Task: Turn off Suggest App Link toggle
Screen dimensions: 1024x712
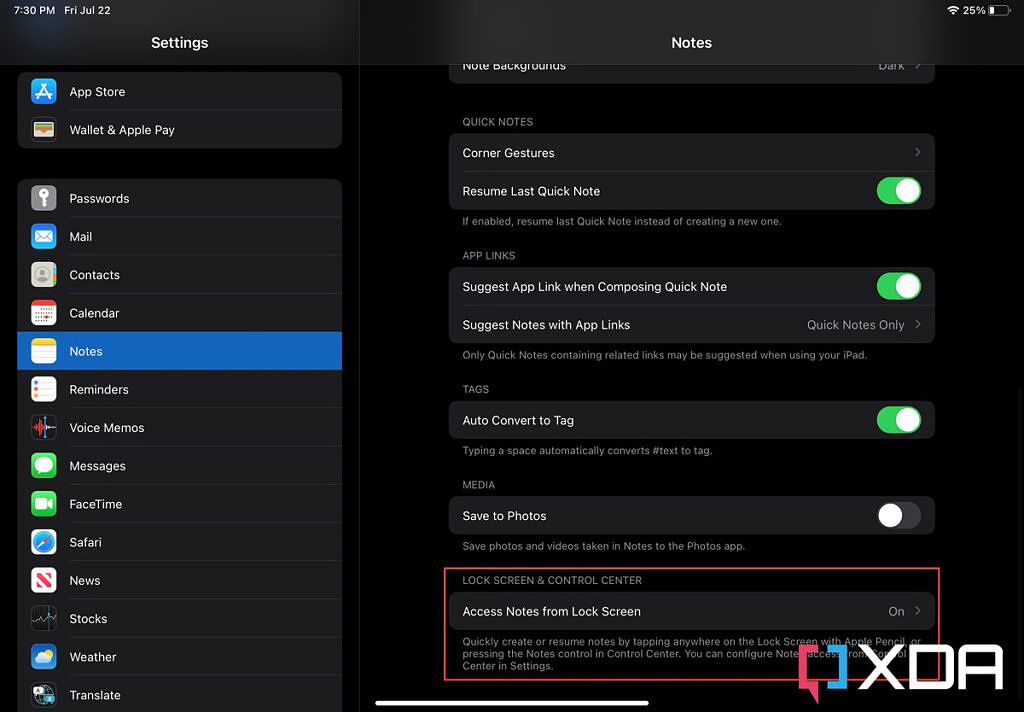Action: tap(898, 287)
